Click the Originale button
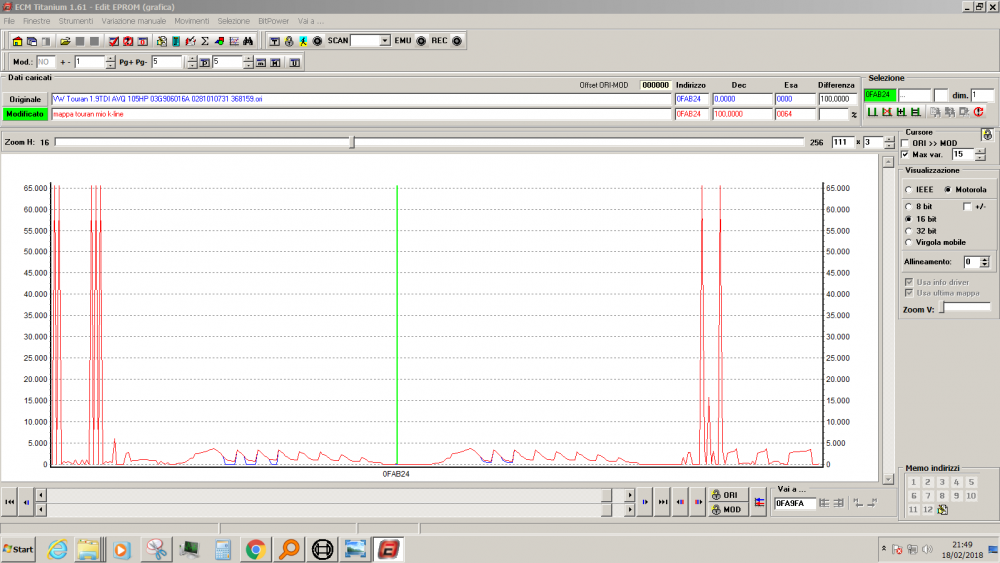 (25, 100)
